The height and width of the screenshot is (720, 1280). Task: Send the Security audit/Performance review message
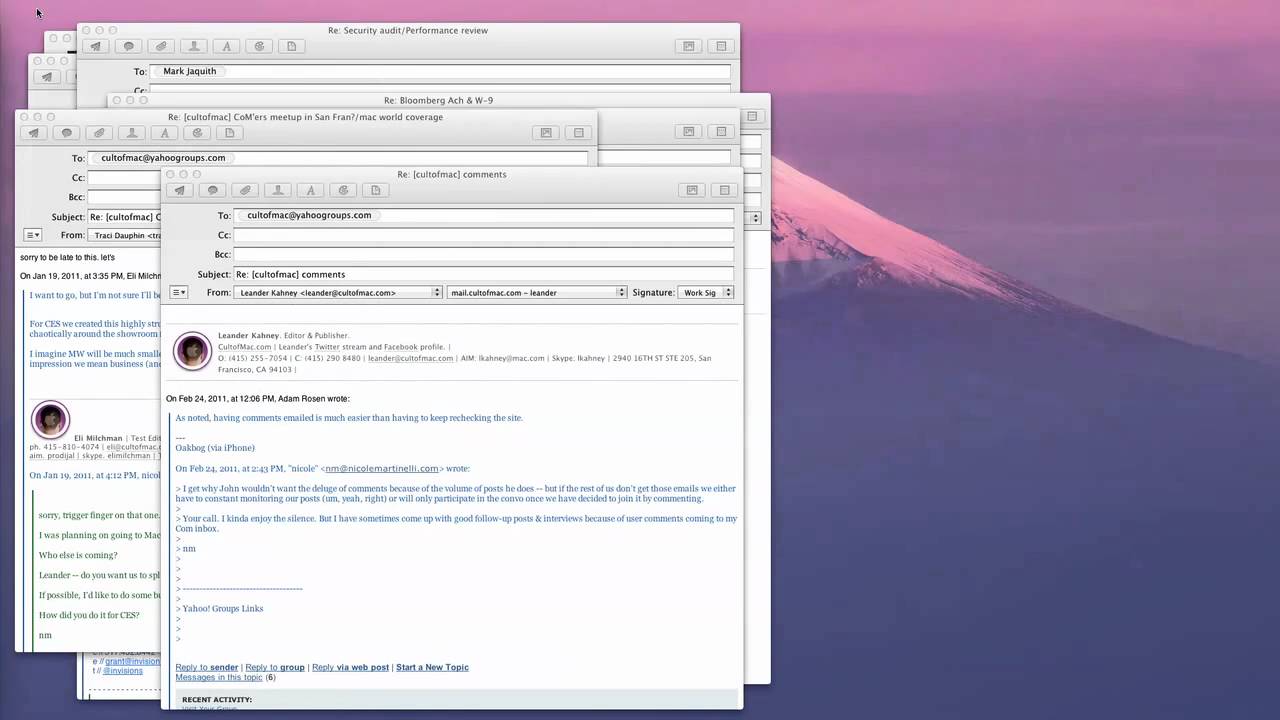click(x=96, y=46)
